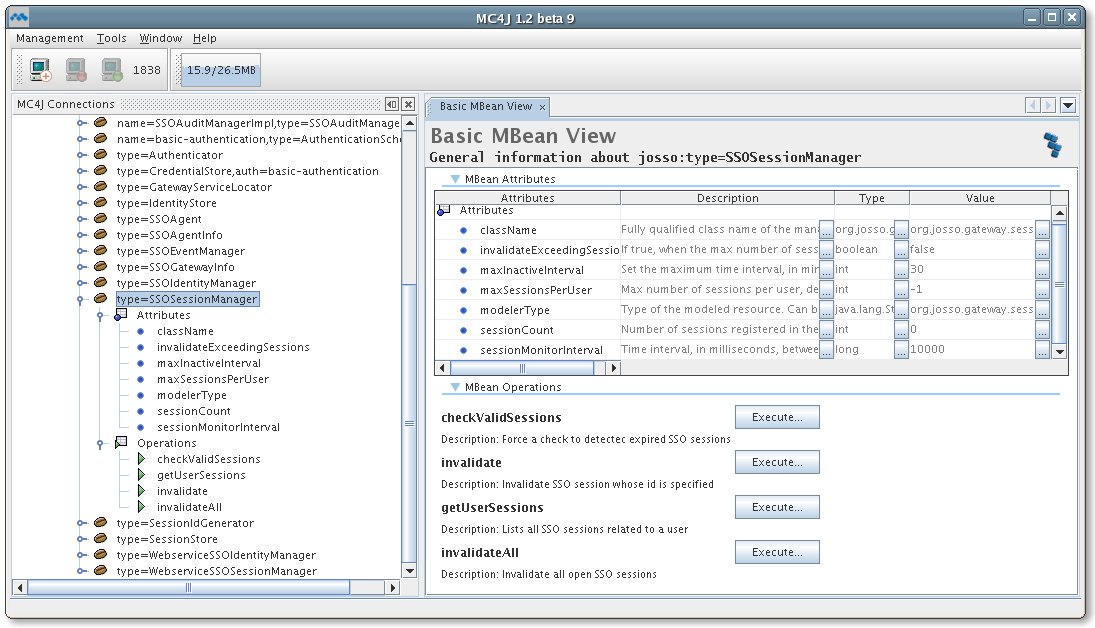Open the Tools menu
The width and height of the screenshot is (1095, 628).
coord(111,38)
